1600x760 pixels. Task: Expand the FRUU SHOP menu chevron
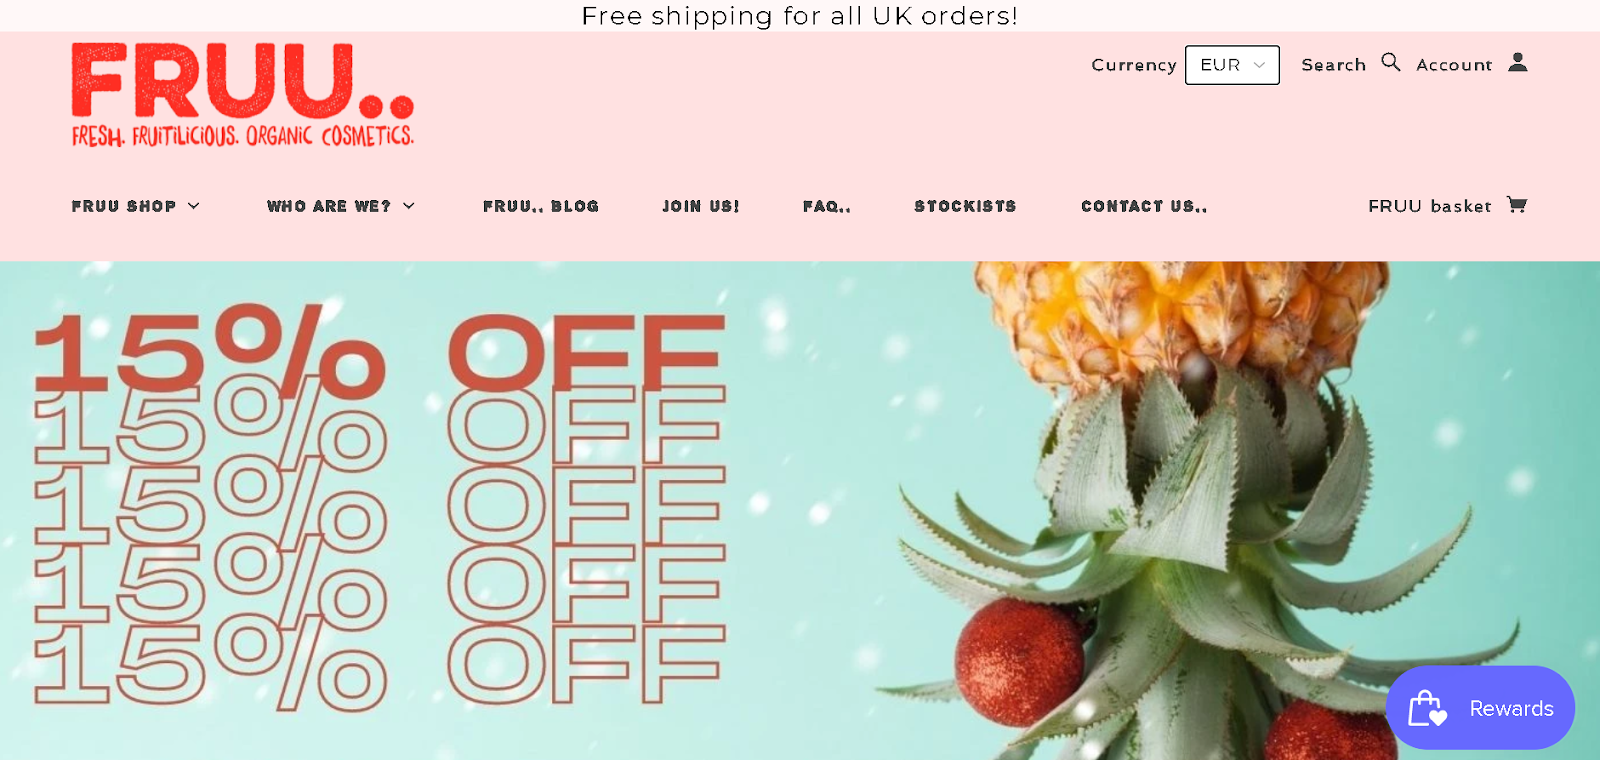pyautogui.click(x=194, y=206)
